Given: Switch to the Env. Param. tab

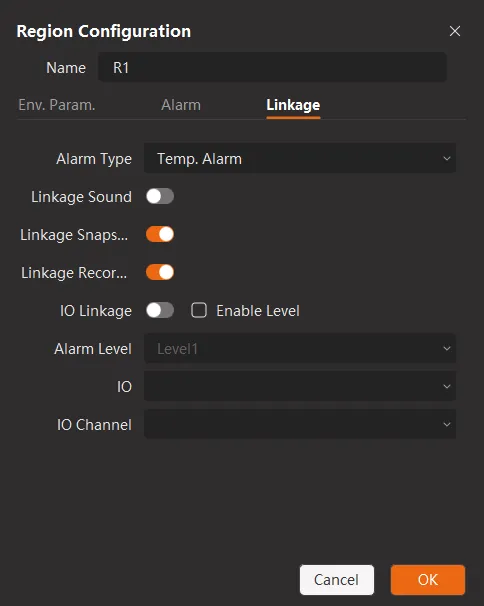Looking at the screenshot, I should tap(57, 105).
